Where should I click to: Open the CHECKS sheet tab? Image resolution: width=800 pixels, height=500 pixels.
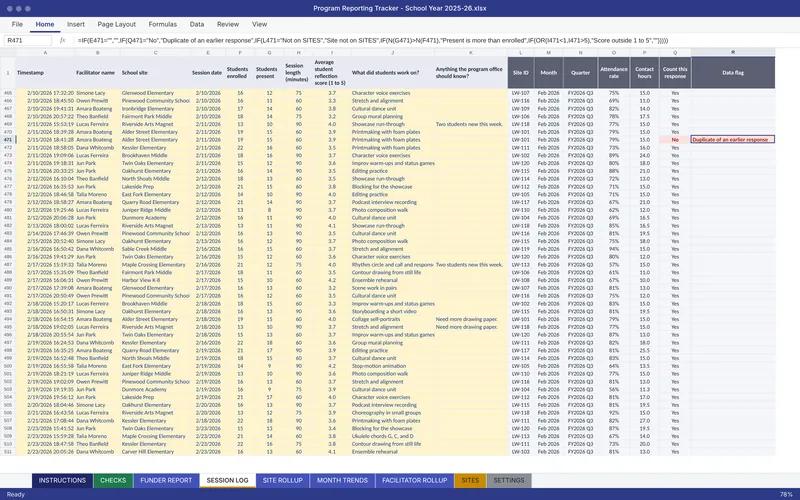[x=113, y=480]
